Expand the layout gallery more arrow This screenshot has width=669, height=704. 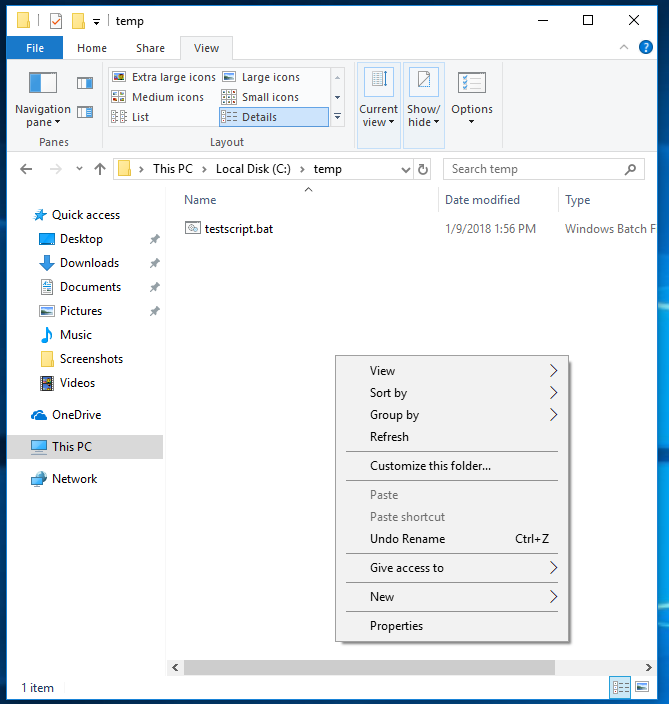pyautogui.click(x=338, y=117)
